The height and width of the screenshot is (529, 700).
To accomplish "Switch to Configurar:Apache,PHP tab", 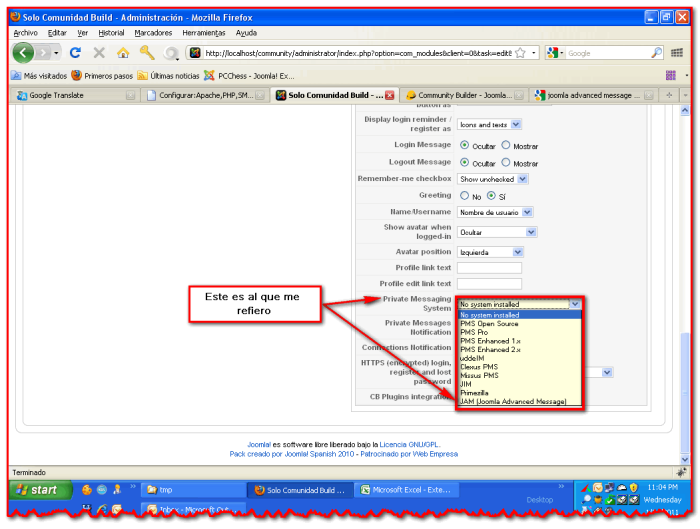I will pos(205,95).
